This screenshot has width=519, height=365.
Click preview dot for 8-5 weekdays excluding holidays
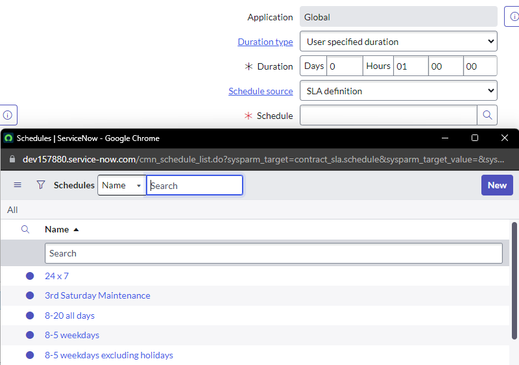tap(30, 355)
